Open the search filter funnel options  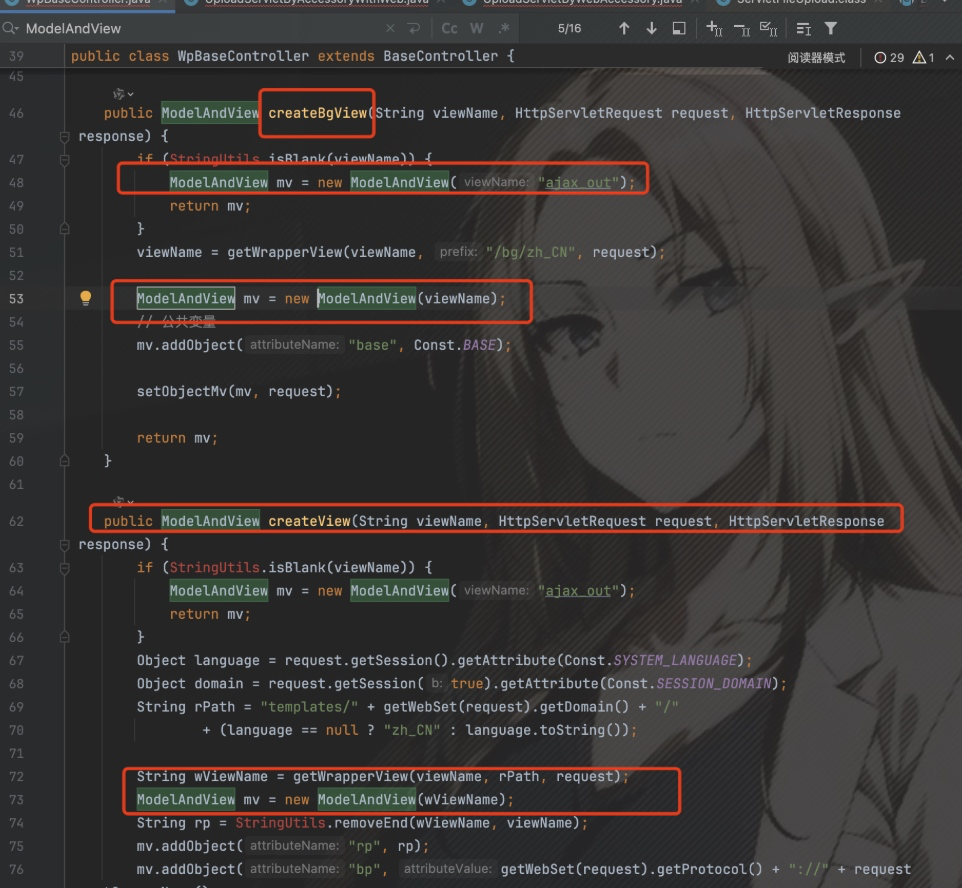coord(831,28)
